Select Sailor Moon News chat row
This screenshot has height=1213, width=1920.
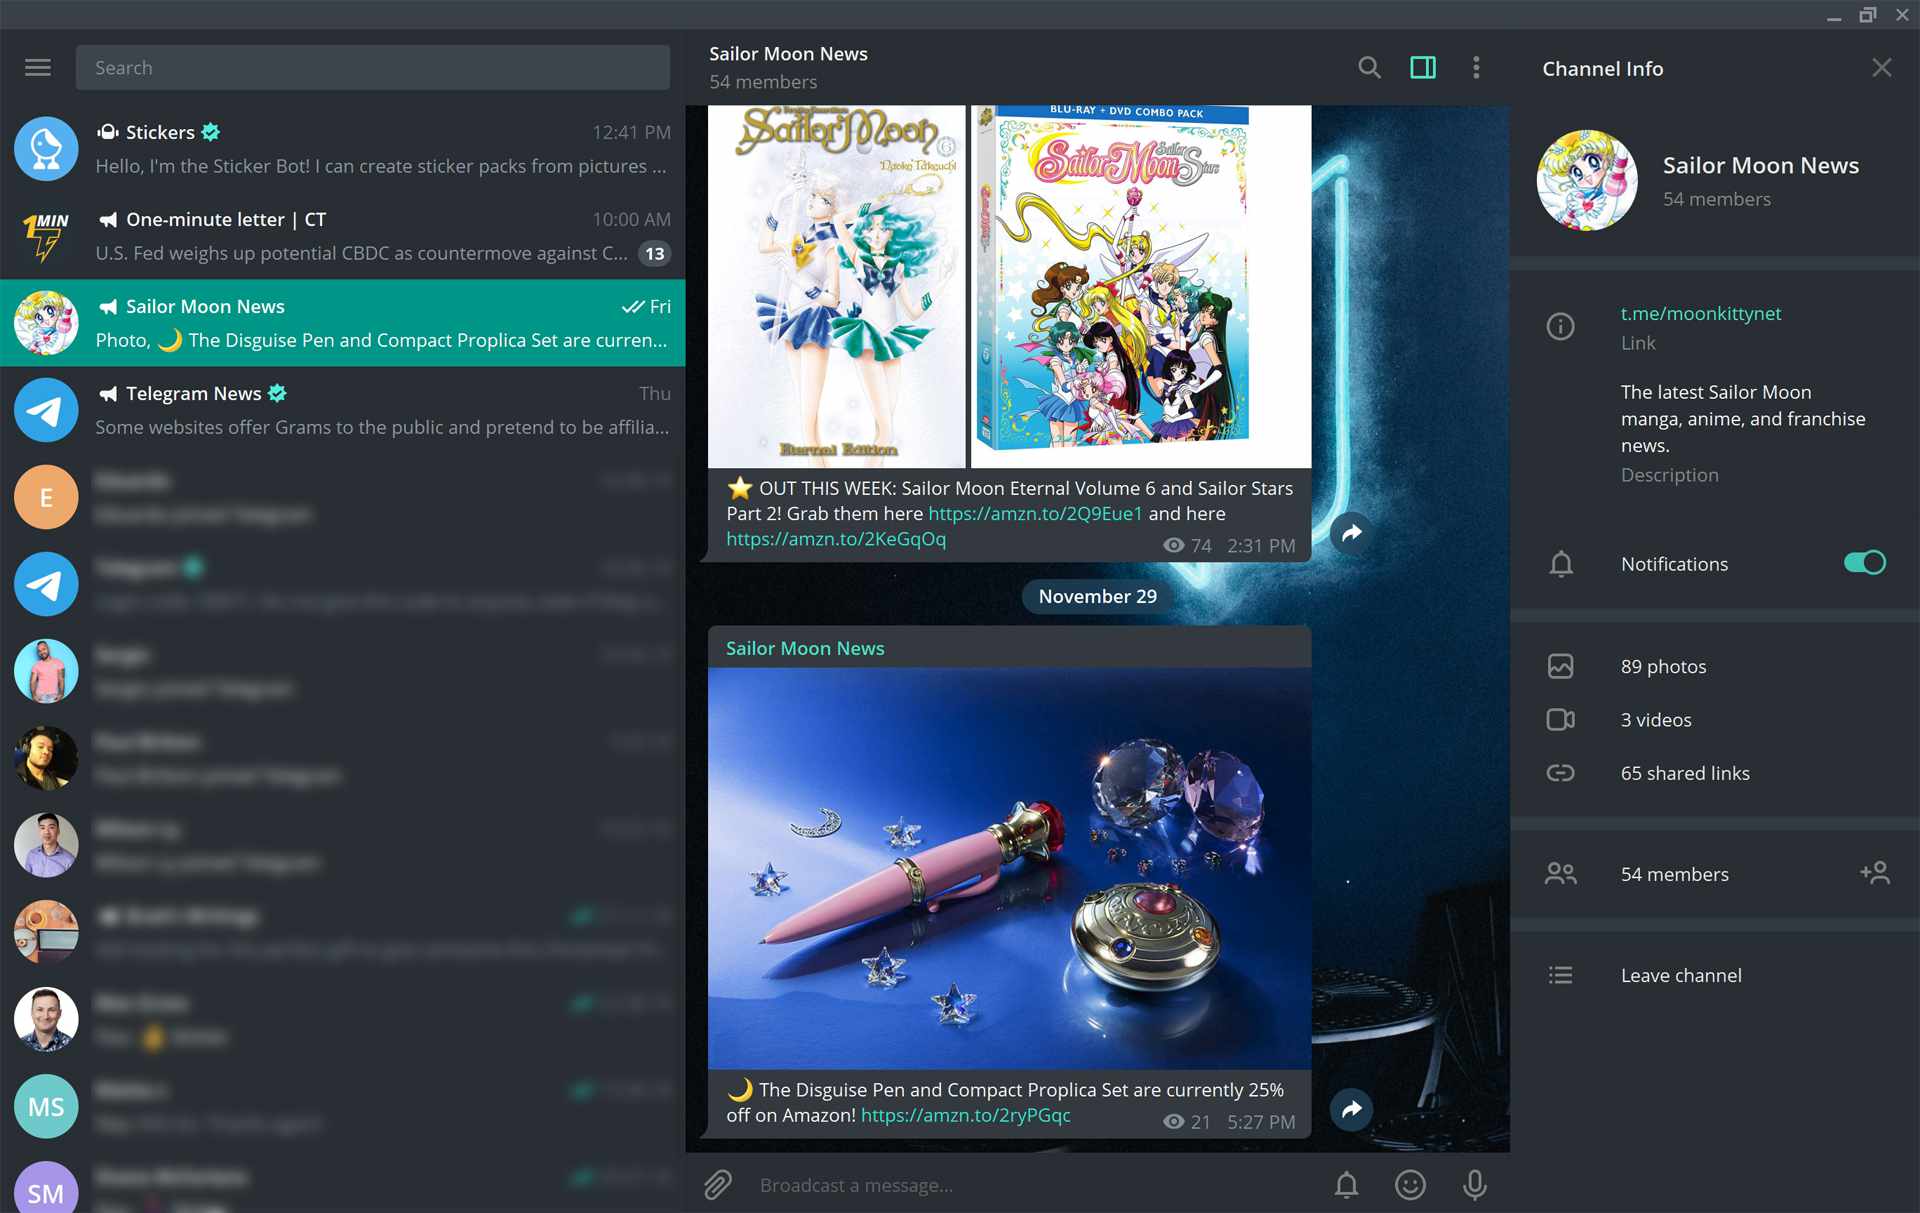click(342, 323)
